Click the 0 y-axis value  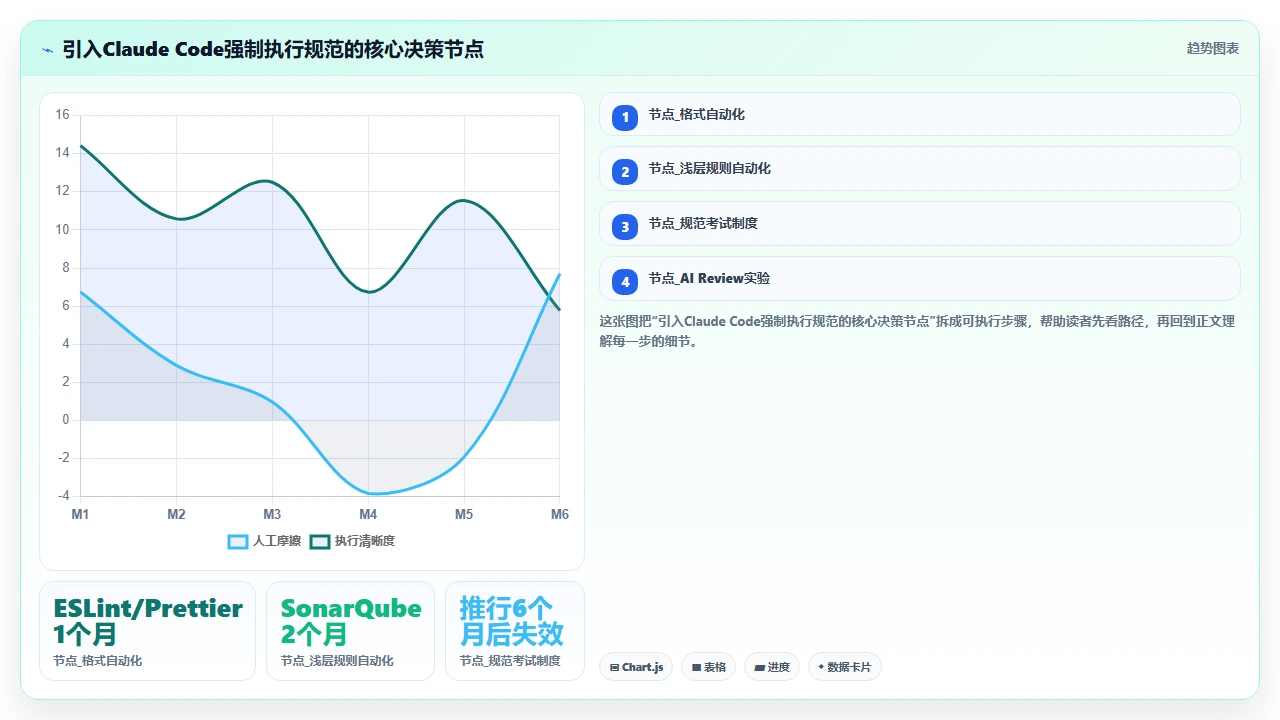point(66,420)
